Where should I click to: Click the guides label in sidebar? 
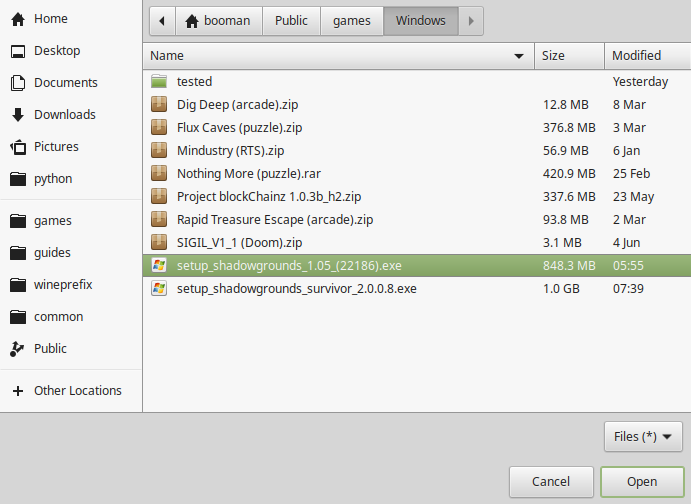click(52, 253)
